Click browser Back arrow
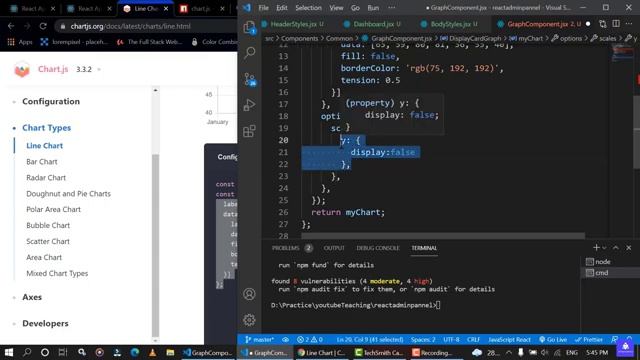The image size is (640, 360). (x=11, y=26)
